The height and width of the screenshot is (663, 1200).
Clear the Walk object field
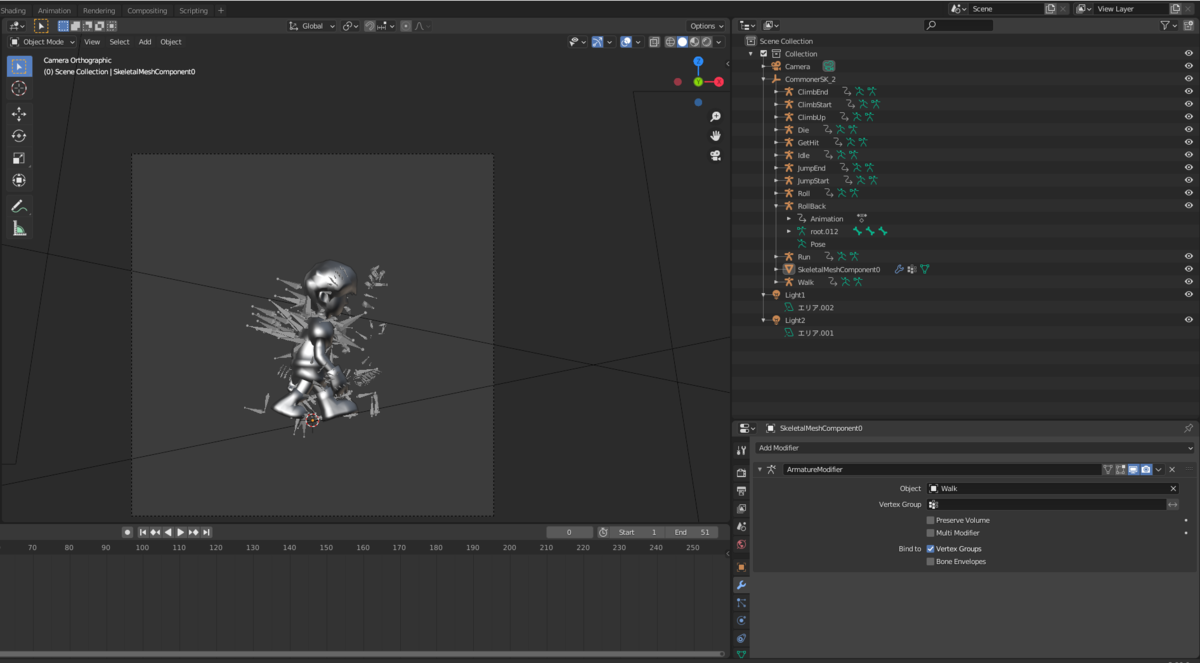click(1173, 489)
